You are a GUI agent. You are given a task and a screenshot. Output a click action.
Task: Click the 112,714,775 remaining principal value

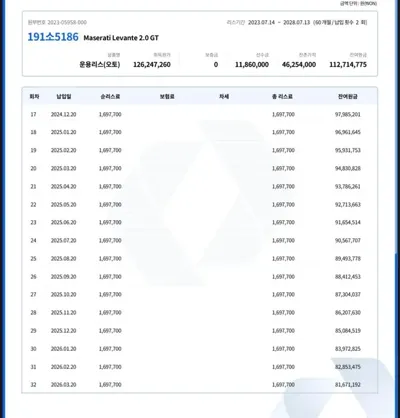pyautogui.click(x=348, y=65)
